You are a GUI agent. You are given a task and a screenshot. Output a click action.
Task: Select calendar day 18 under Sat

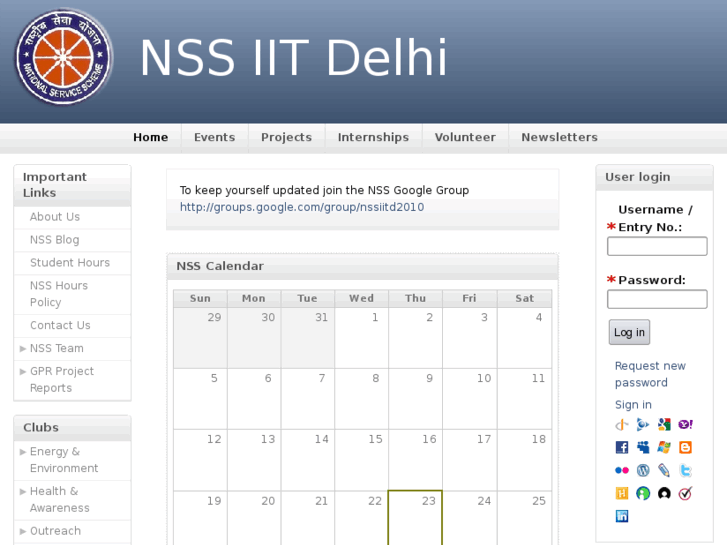point(524,460)
